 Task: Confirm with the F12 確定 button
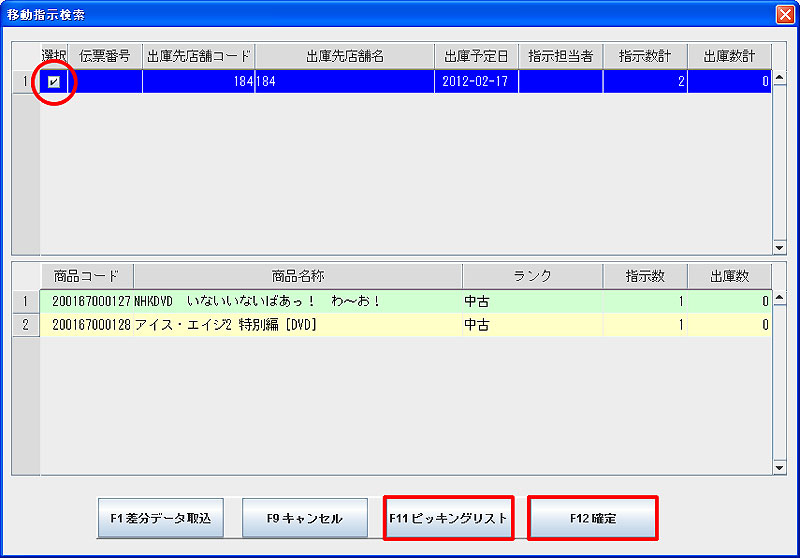coord(592,519)
